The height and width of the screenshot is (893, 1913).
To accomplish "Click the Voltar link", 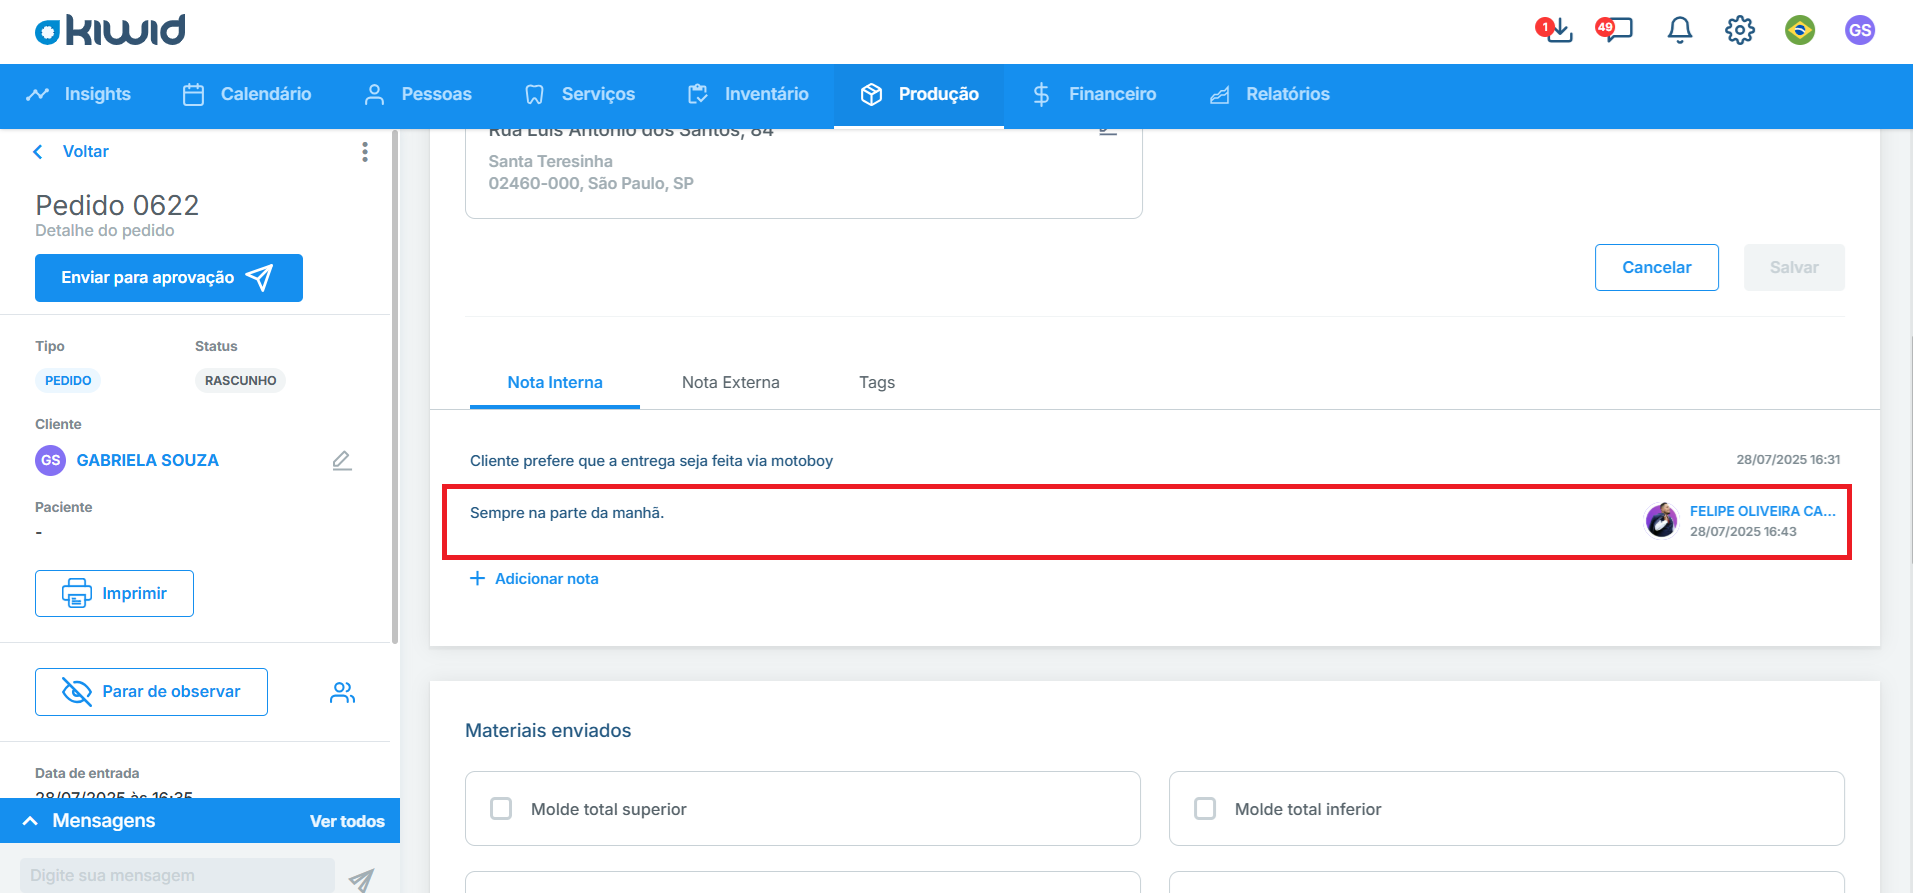I will [x=86, y=151].
